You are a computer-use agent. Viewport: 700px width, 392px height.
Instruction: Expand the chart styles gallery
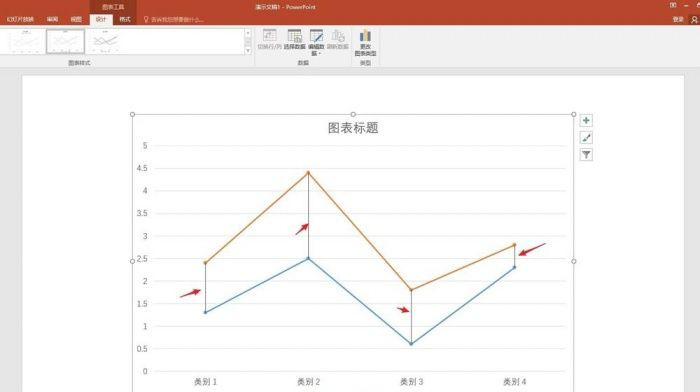248,51
